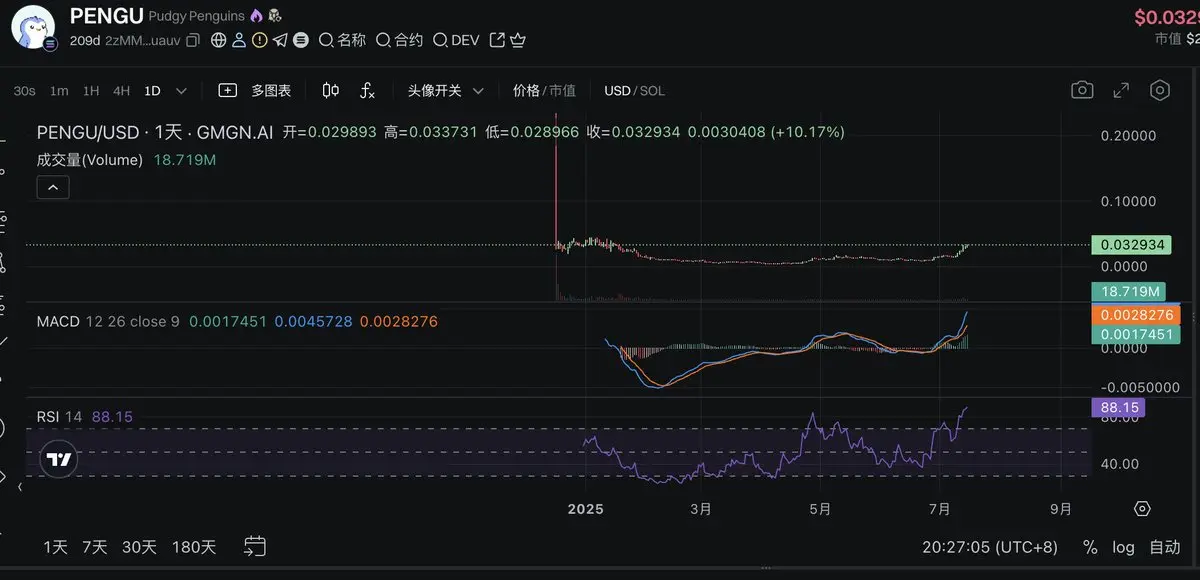
Task: Open the 头像开关 avatar toggle dropdown
Action: 445,91
